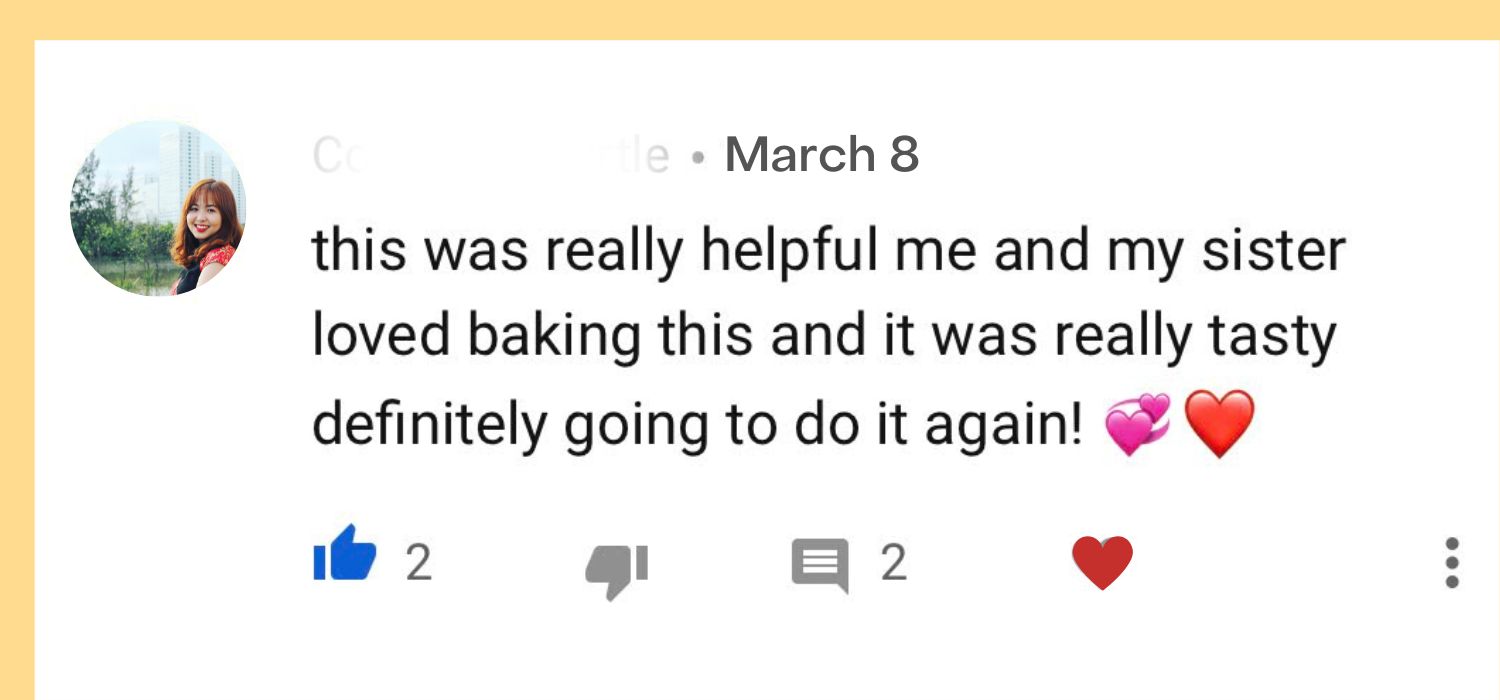The height and width of the screenshot is (700, 1500).
Task: Open replies via the speech bubble icon
Action: tap(820, 564)
